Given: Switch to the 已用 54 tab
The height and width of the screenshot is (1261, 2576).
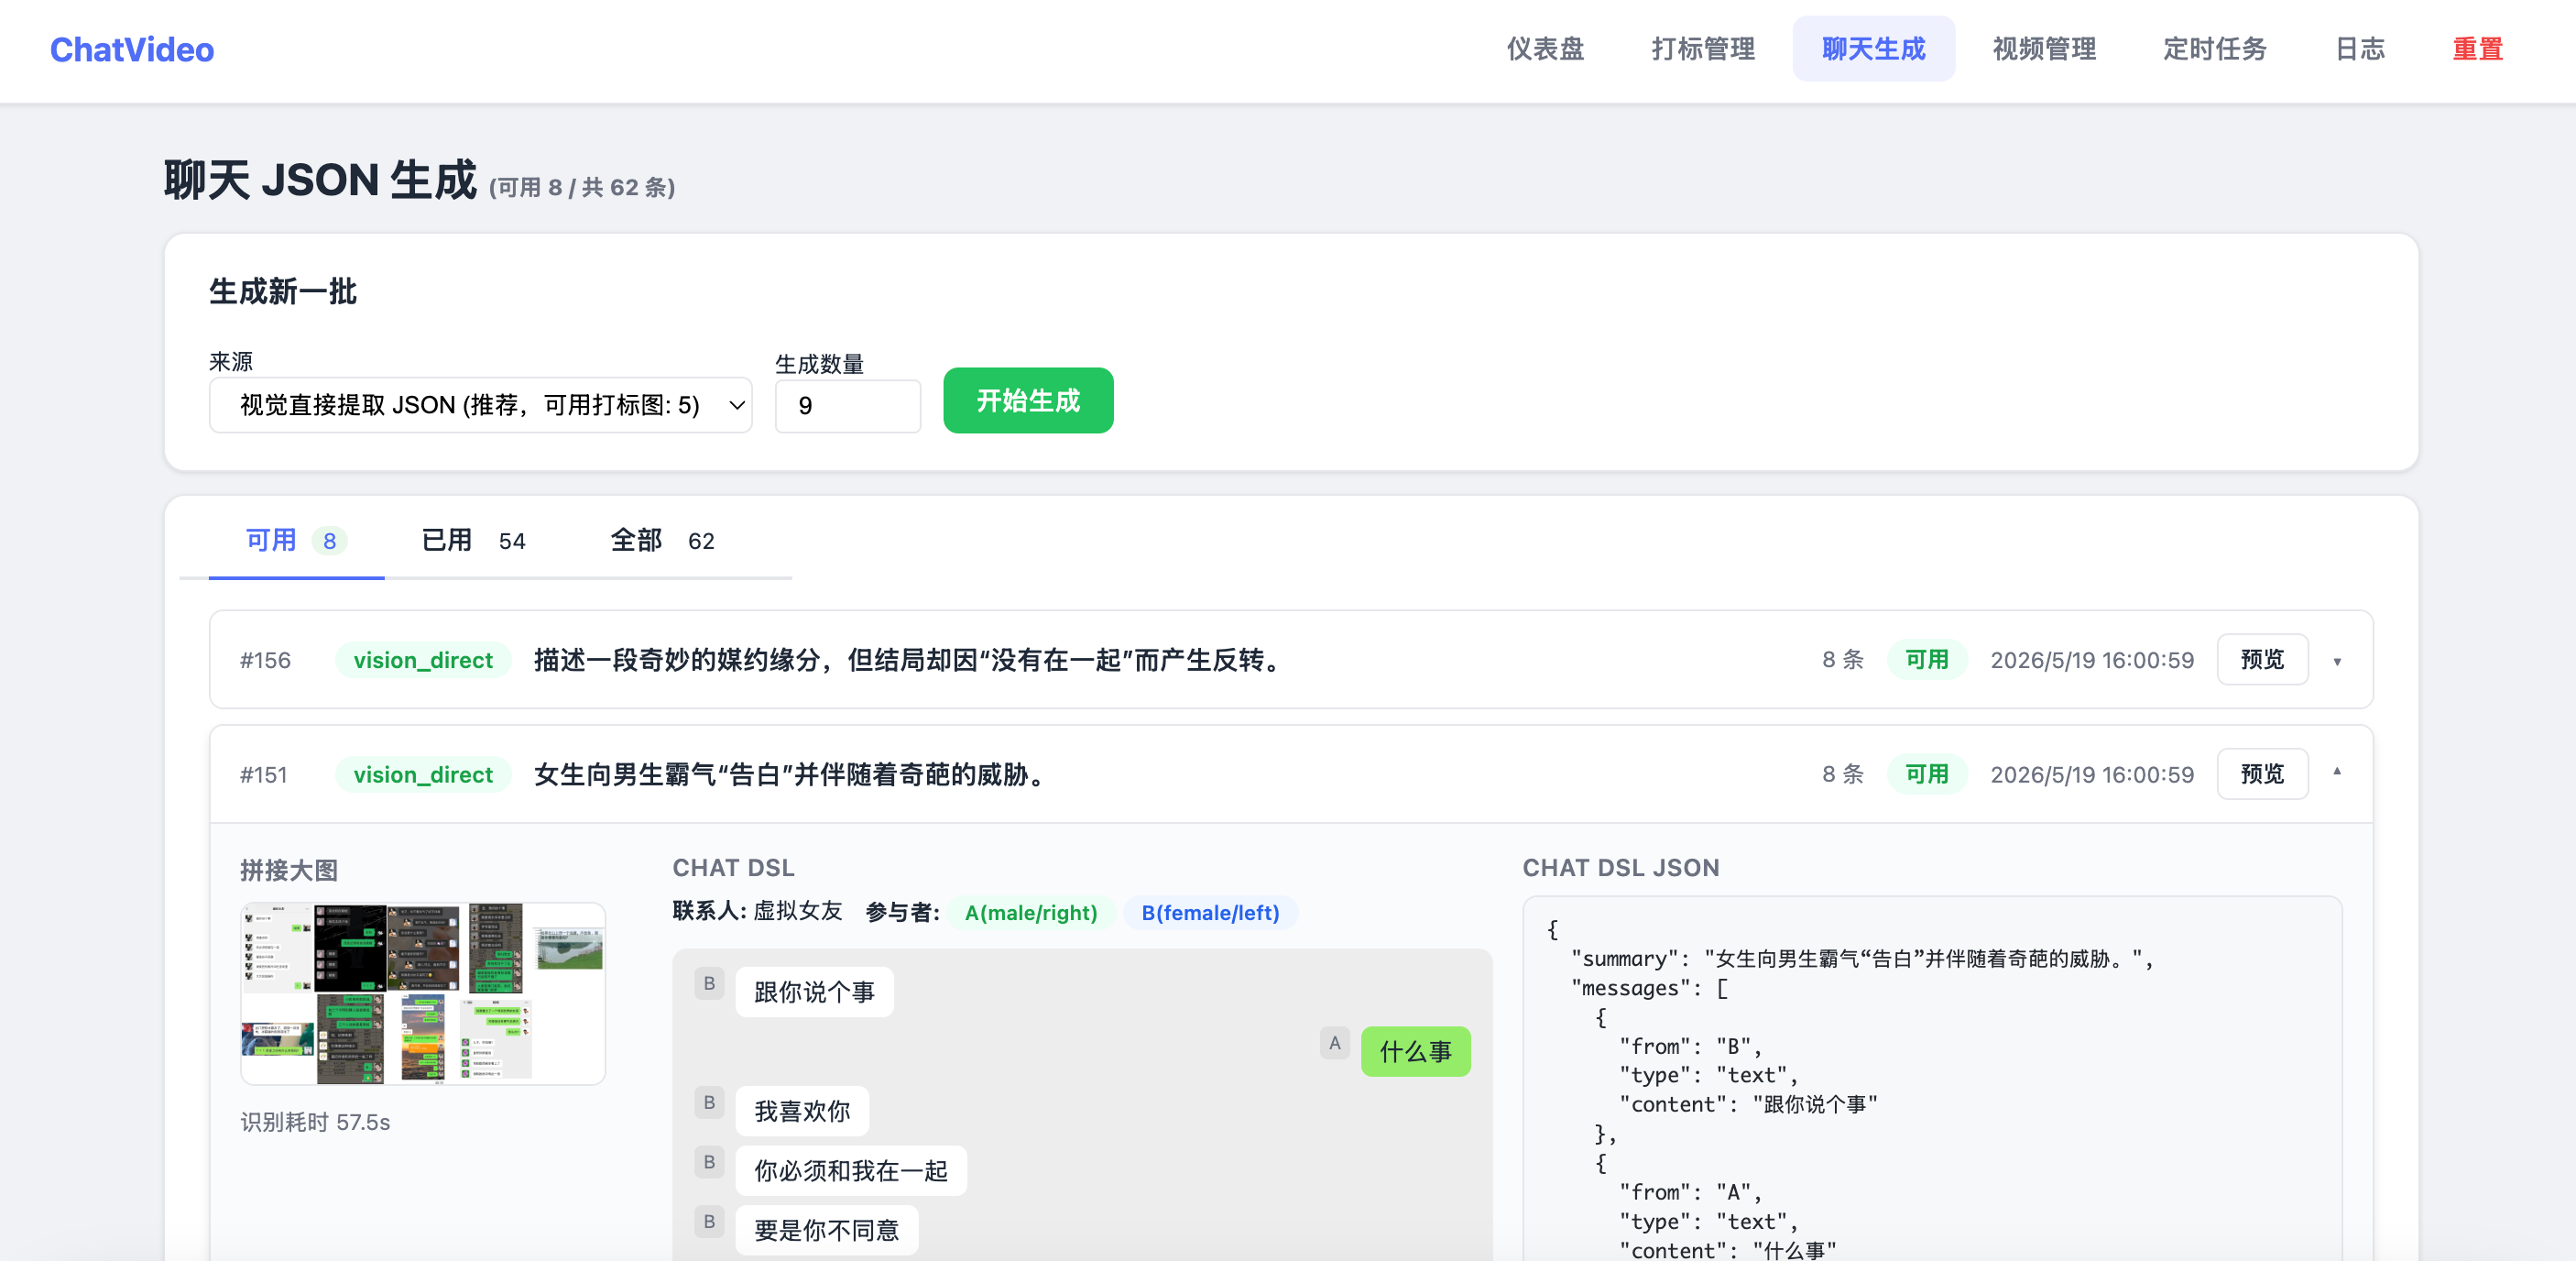Looking at the screenshot, I should point(473,541).
